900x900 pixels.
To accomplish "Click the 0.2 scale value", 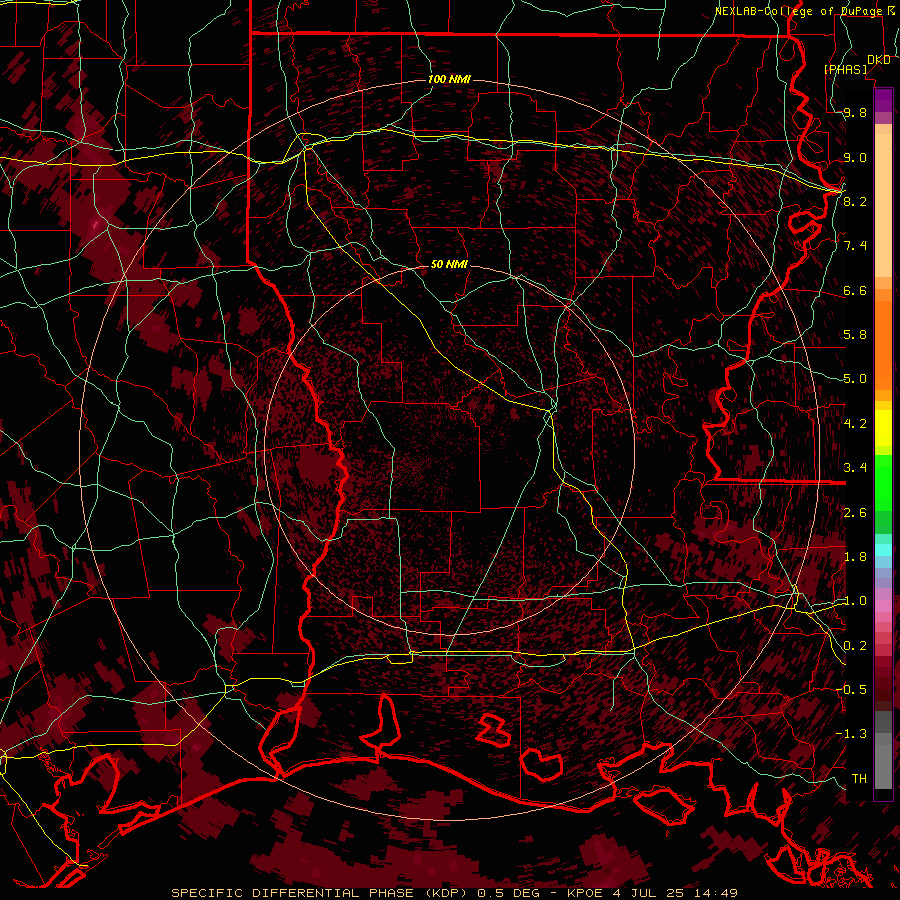I will coord(855,646).
